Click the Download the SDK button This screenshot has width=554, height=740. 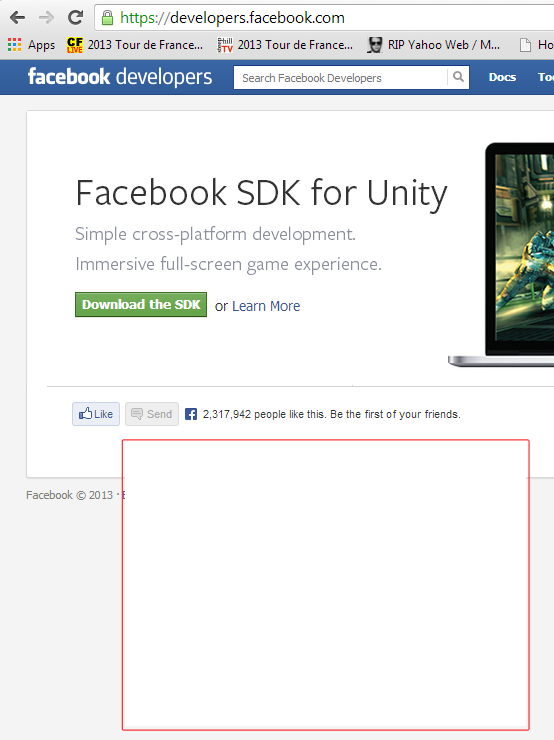click(141, 304)
